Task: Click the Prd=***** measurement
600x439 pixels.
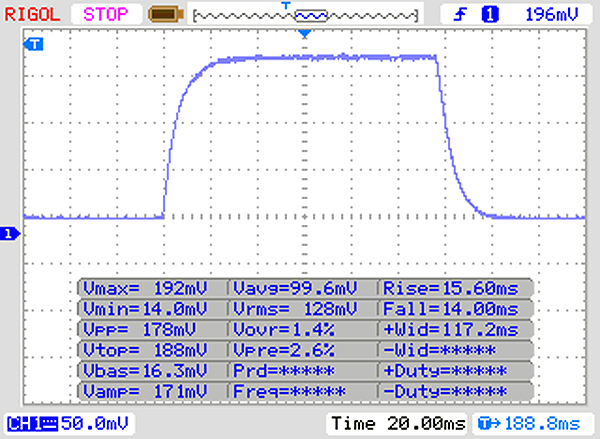Action: point(284,370)
